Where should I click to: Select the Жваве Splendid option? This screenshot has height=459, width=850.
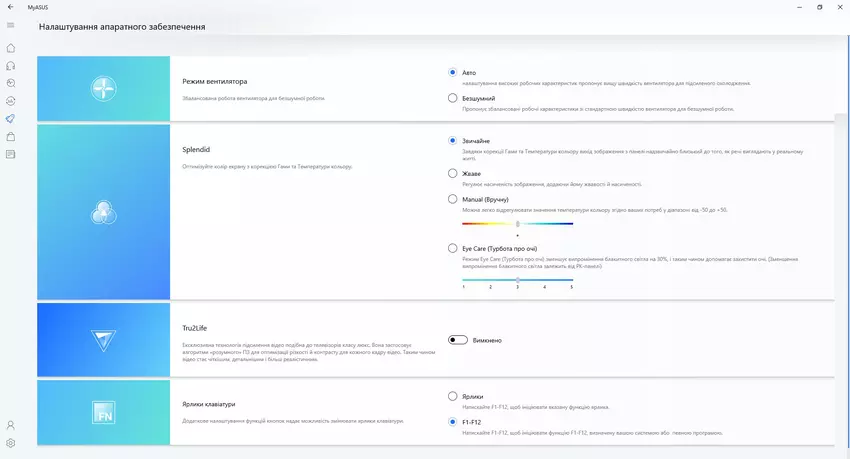453,173
